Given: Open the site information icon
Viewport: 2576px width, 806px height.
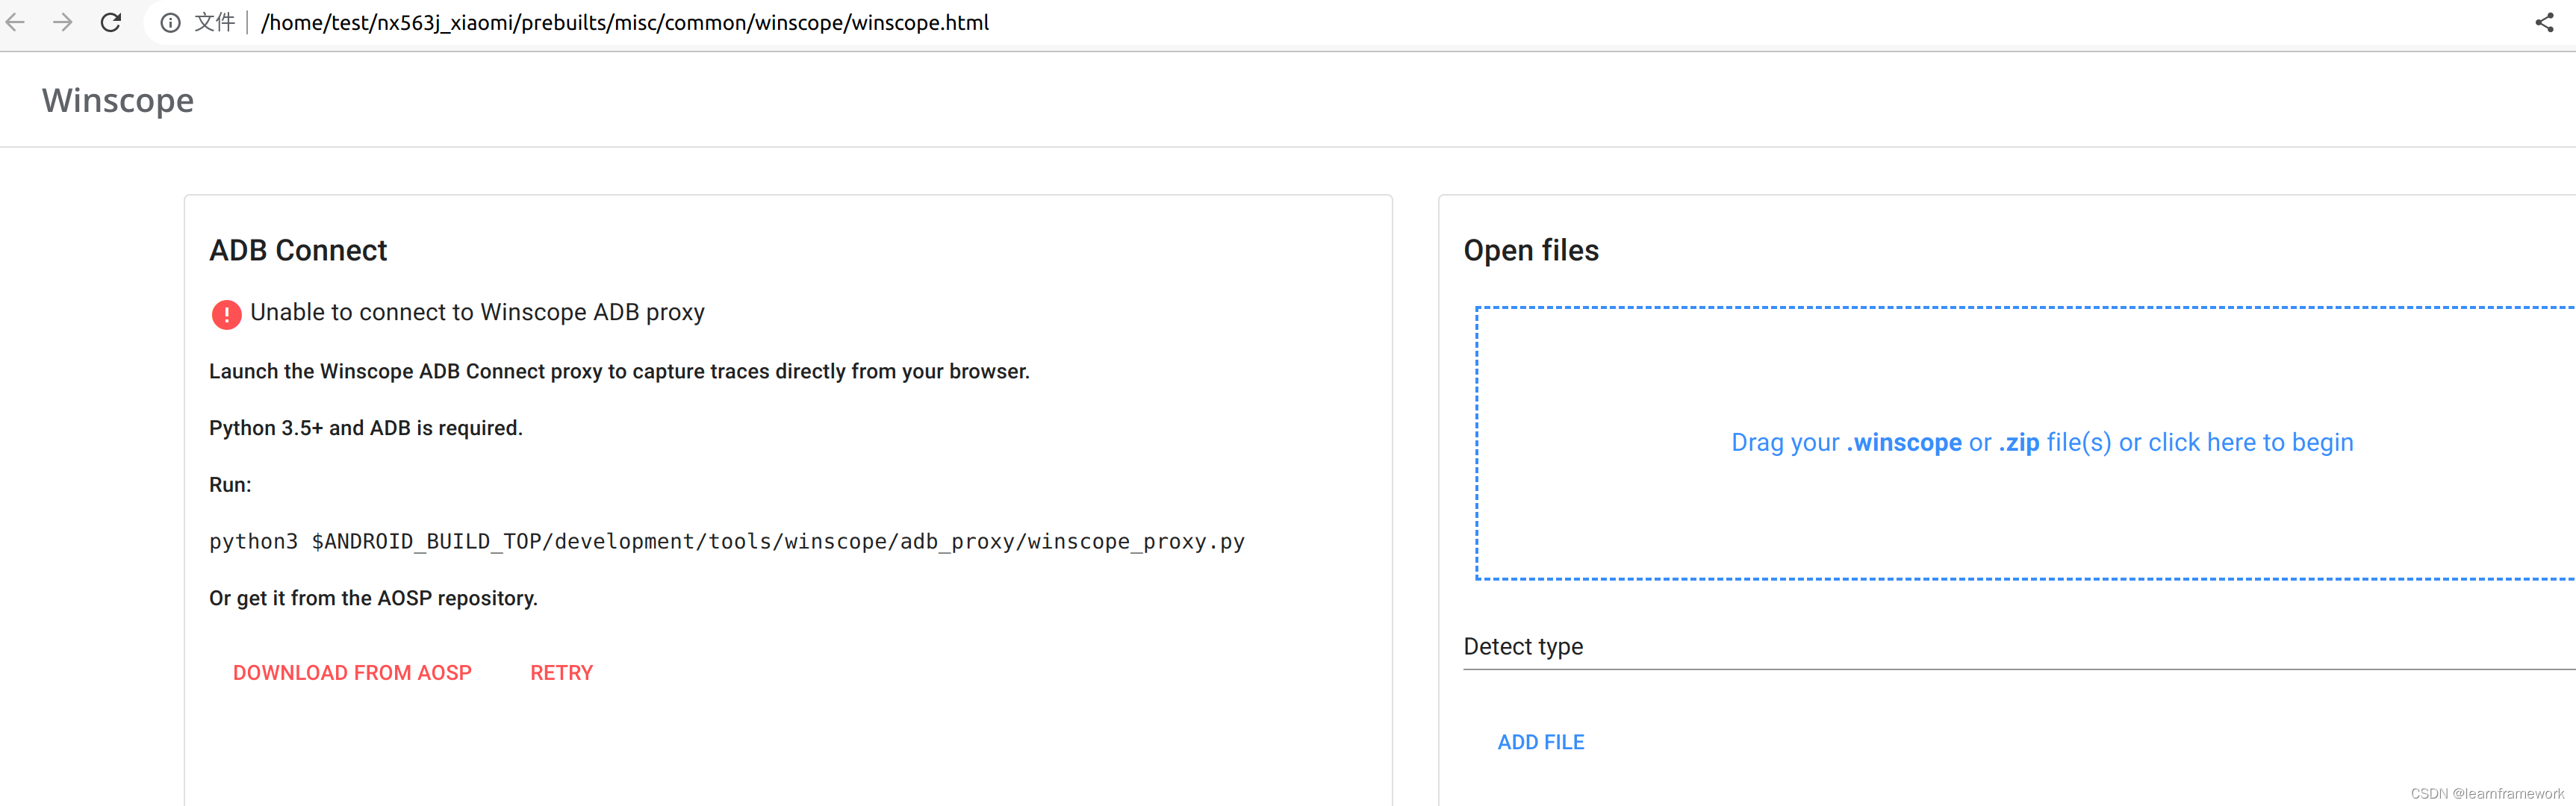Looking at the screenshot, I should [x=171, y=22].
